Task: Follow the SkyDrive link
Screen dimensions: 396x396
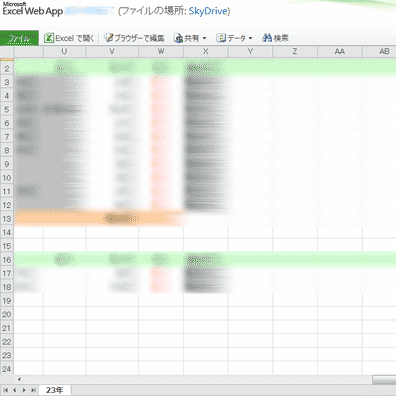Action: (x=208, y=11)
